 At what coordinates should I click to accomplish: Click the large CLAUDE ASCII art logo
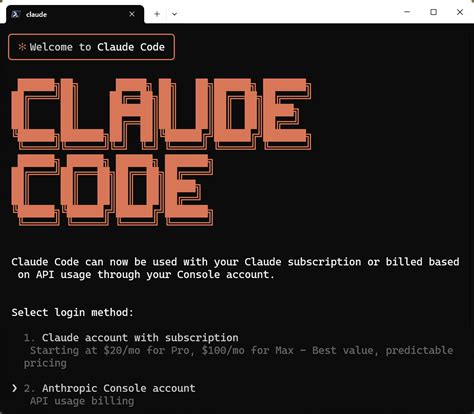click(161, 114)
